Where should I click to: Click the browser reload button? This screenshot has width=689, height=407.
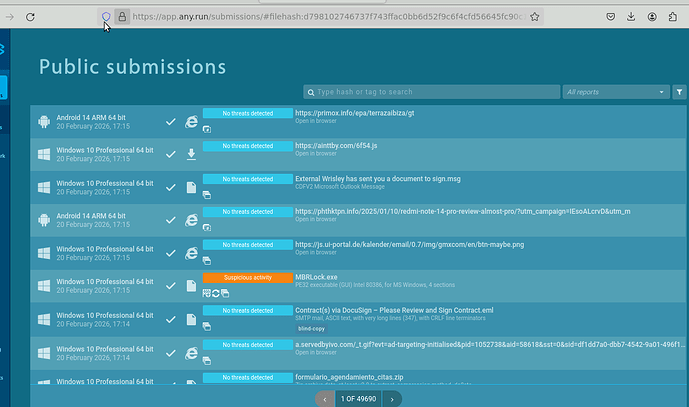(31, 17)
